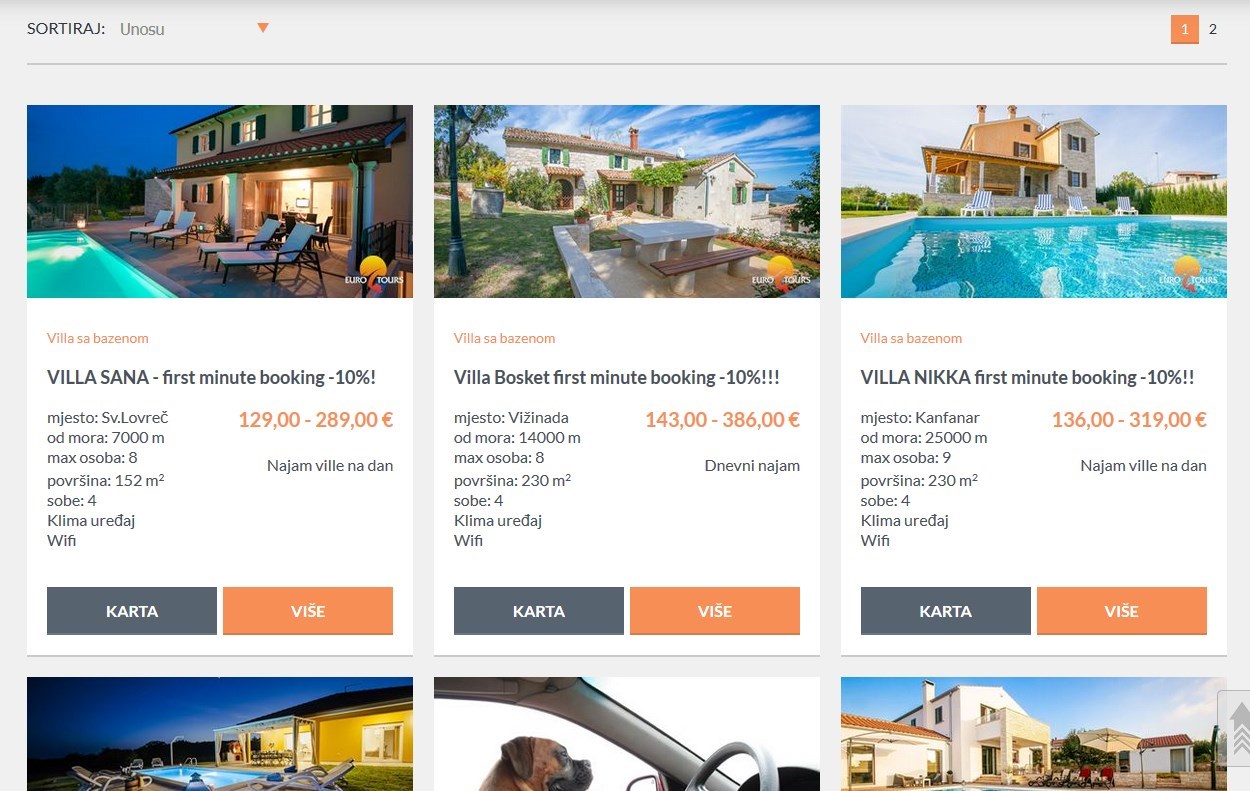
Task: Click VIŠE button for VILLA NIKKA
Action: pos(1122,611)
